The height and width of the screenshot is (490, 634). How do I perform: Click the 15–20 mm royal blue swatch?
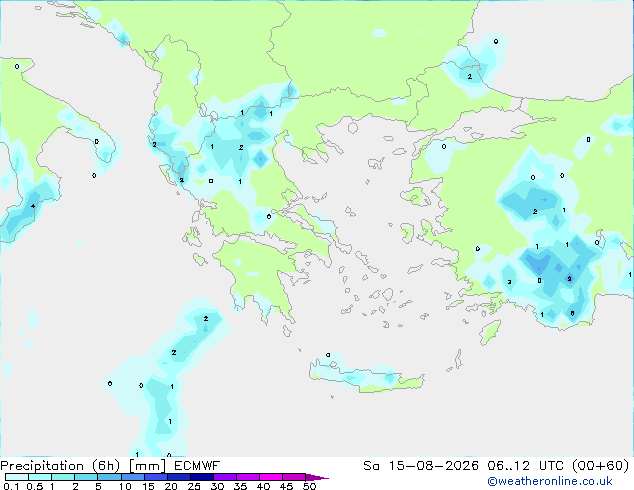(156, 477)
